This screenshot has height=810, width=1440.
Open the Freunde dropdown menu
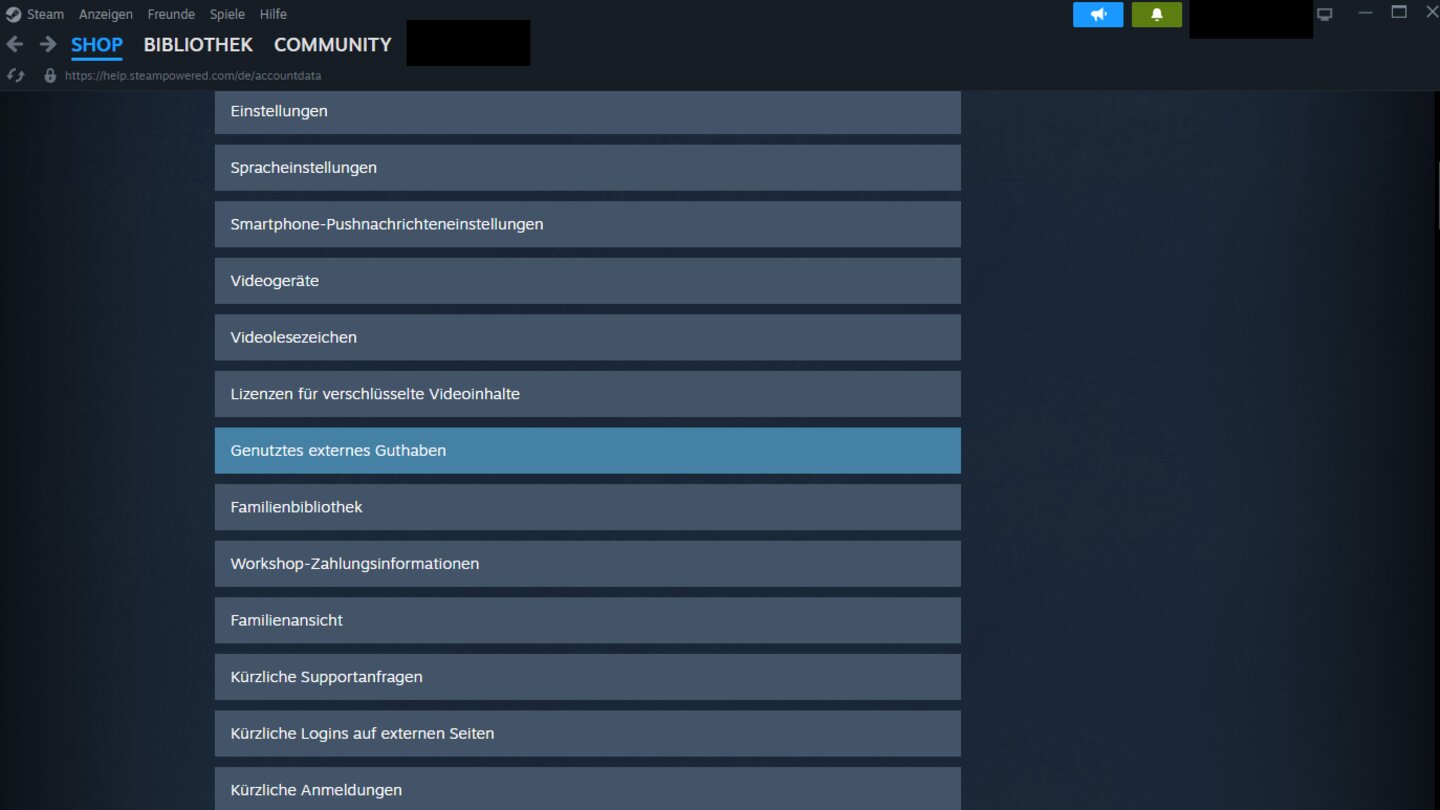170,13
